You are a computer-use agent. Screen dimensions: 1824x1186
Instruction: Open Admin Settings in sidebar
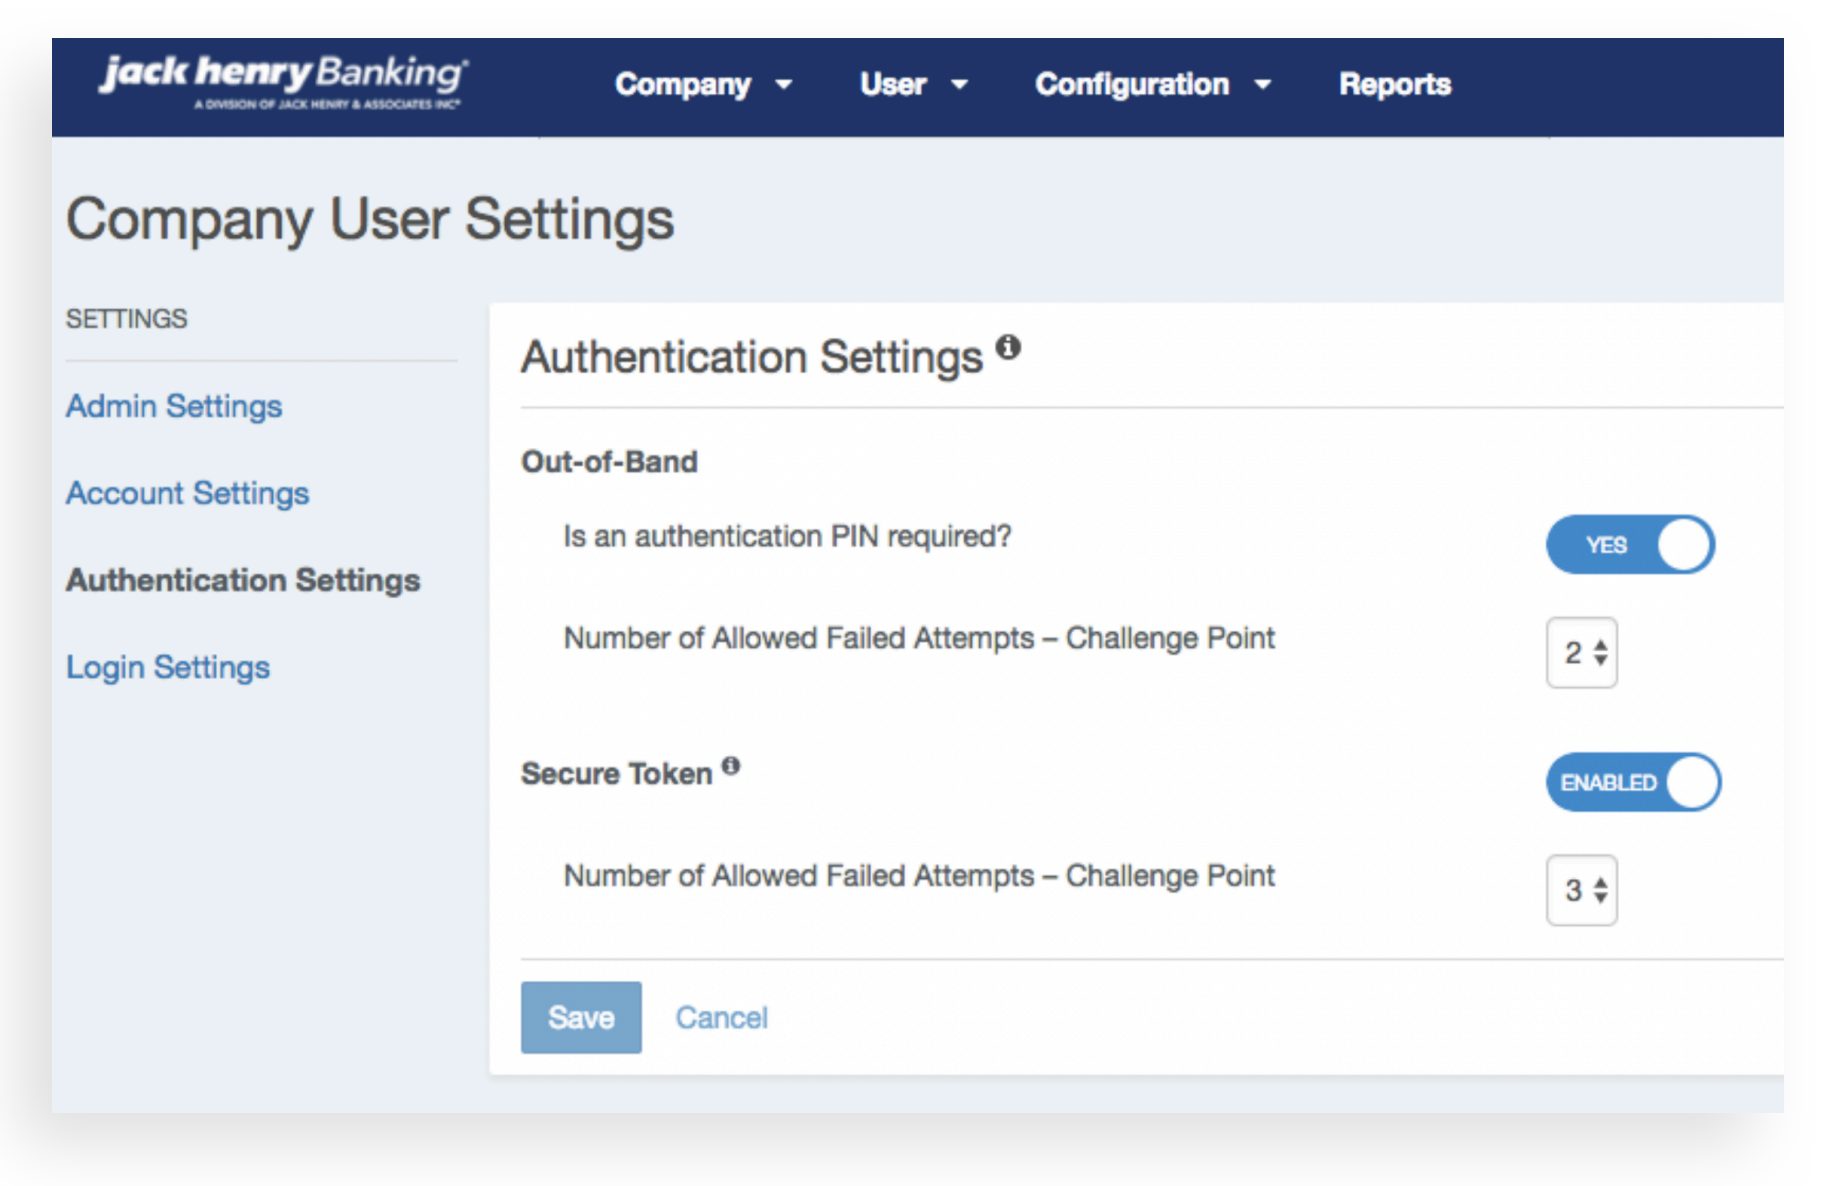tap(174, 406)
